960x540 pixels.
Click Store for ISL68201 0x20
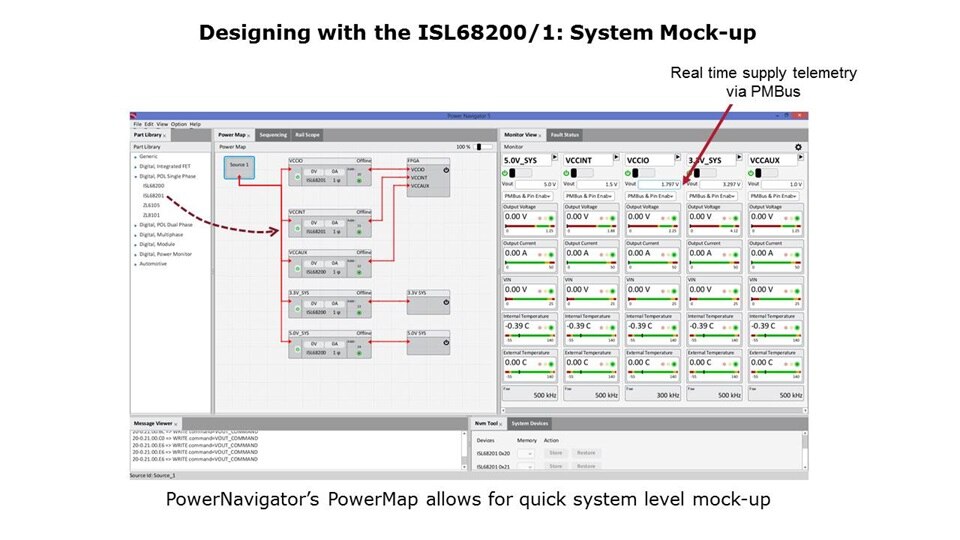pos(555,453)
